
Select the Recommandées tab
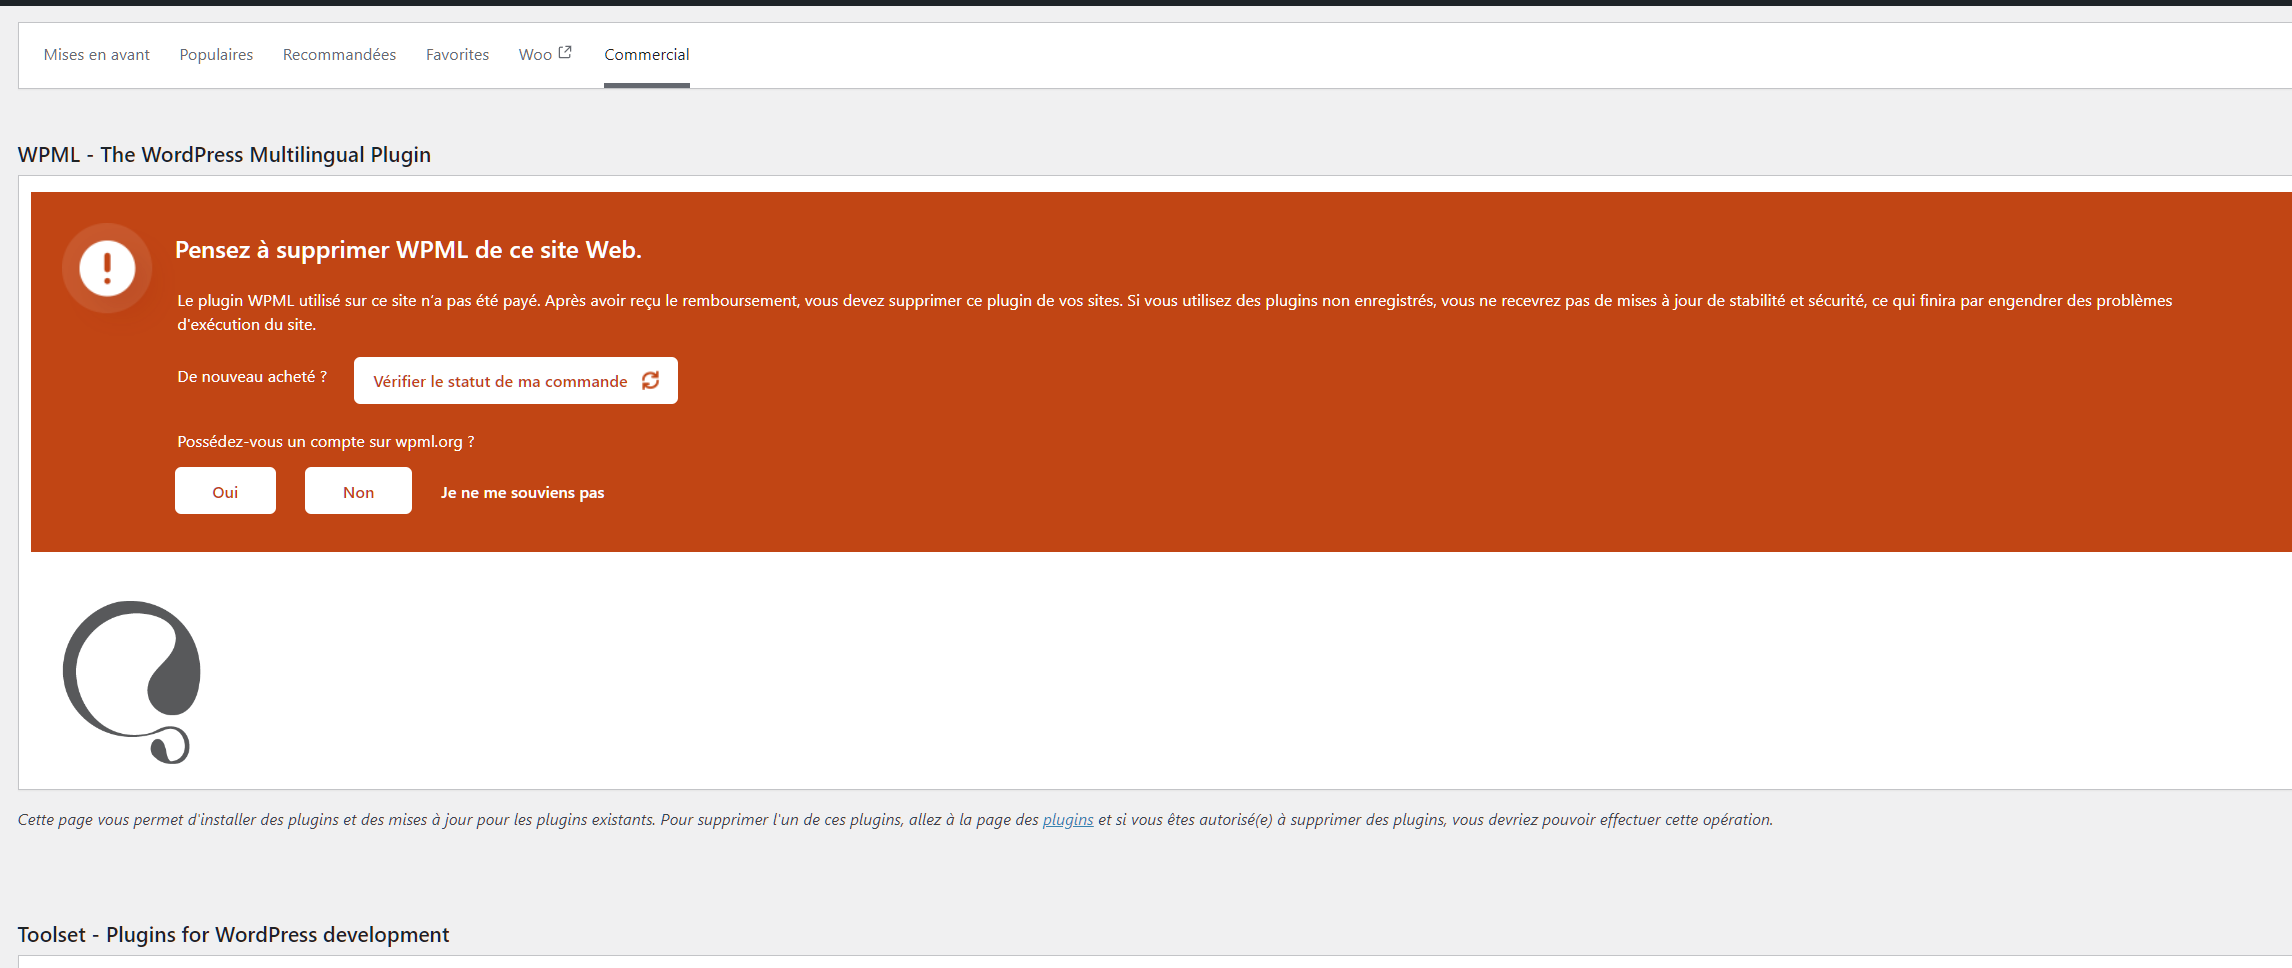pos(339,55)
